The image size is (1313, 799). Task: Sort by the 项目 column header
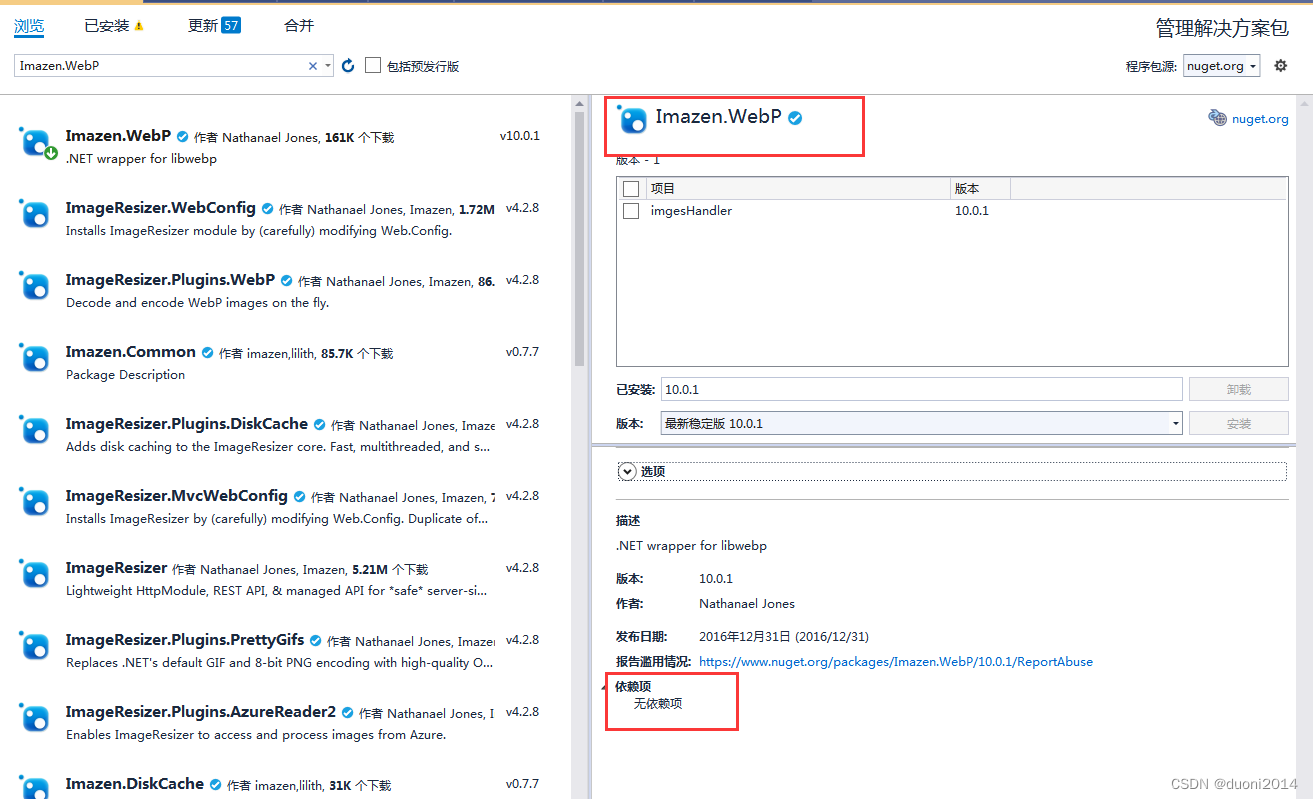798,189
